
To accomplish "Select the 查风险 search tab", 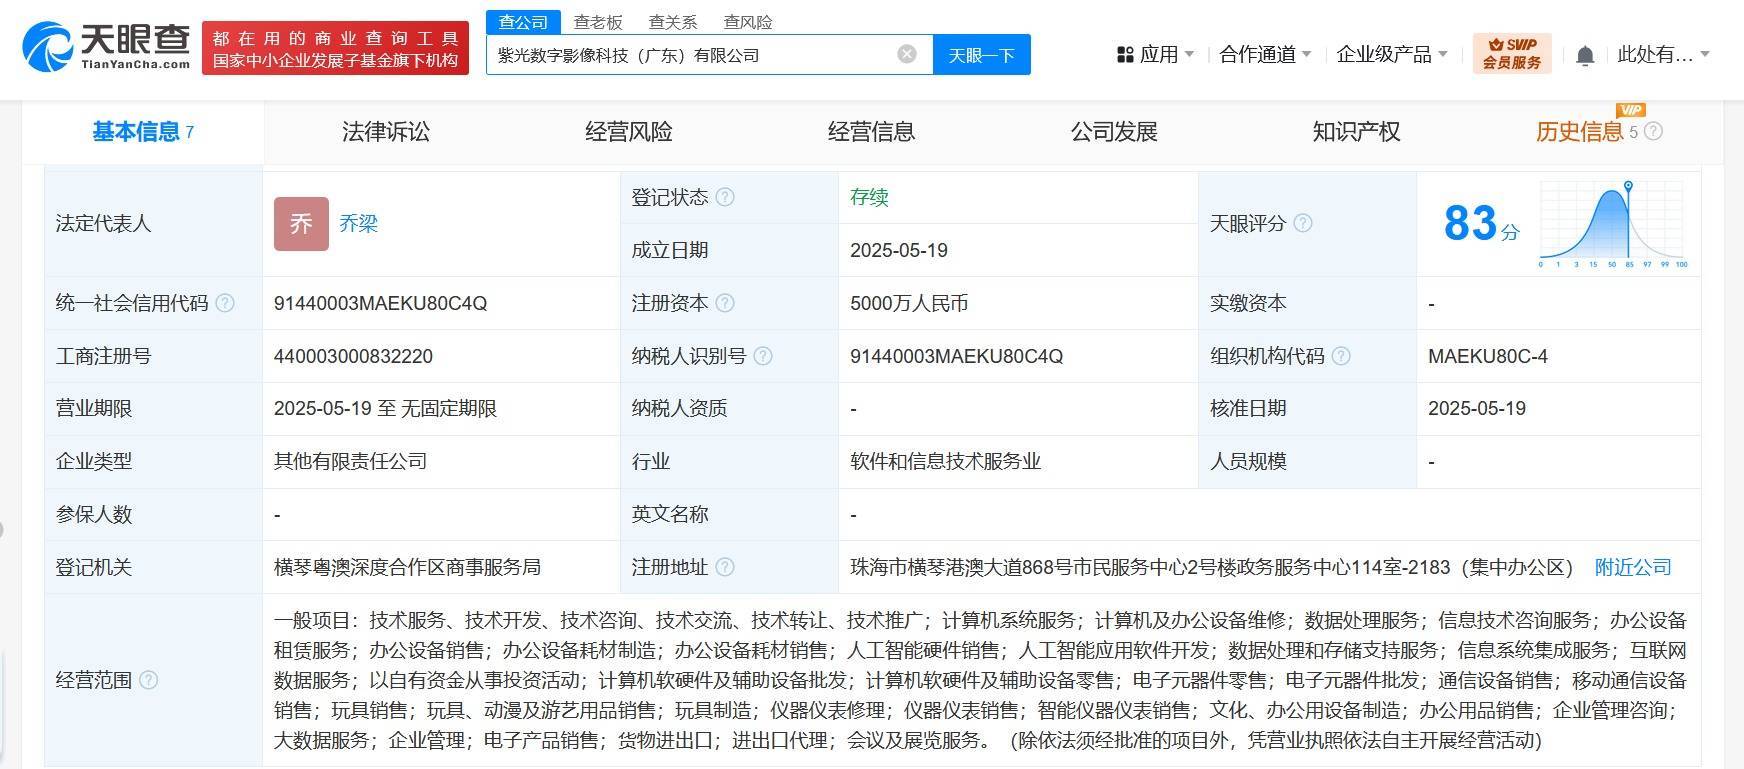I will (748, 22).
